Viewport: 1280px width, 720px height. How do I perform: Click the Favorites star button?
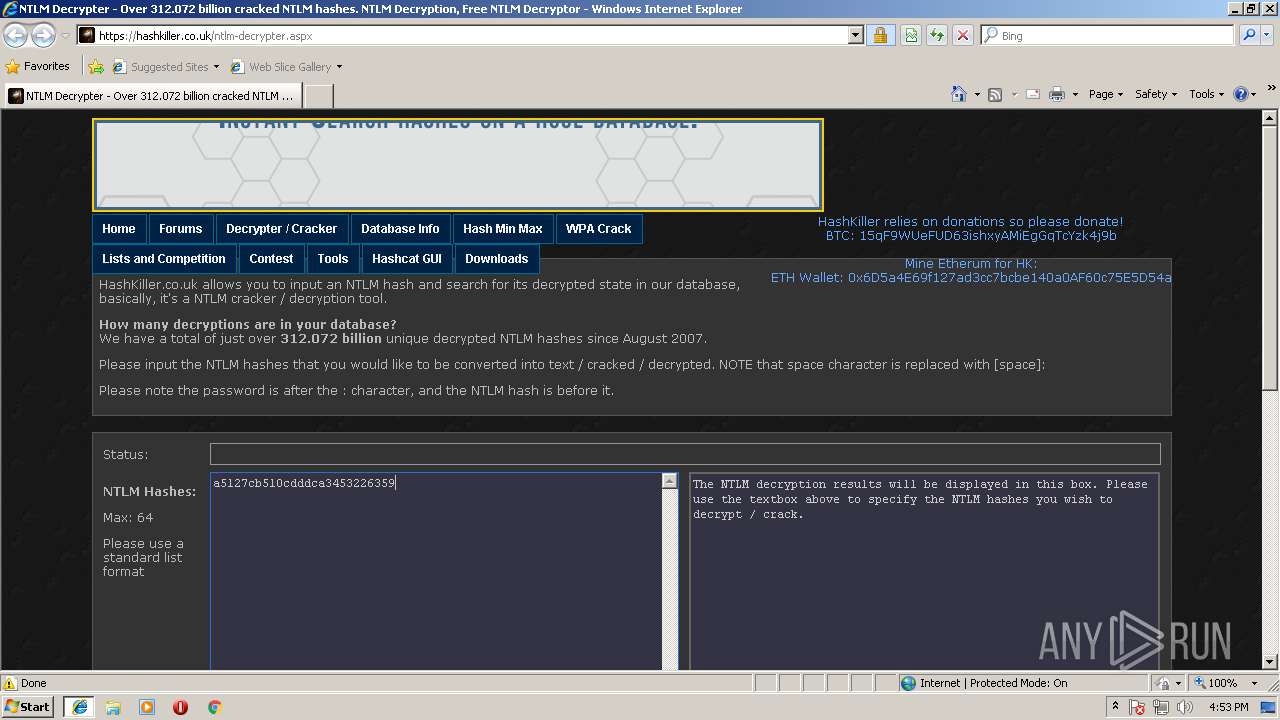(38, 66)
